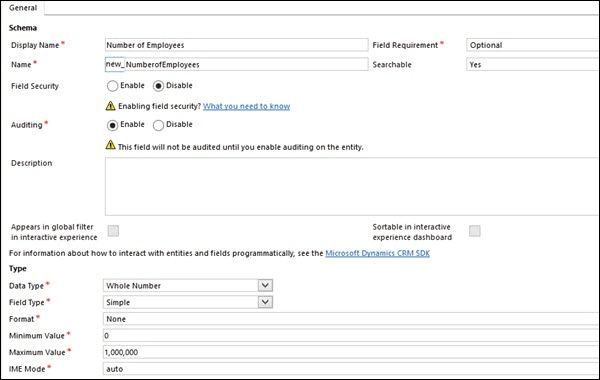Click into the Description text area

click(352, 186)
